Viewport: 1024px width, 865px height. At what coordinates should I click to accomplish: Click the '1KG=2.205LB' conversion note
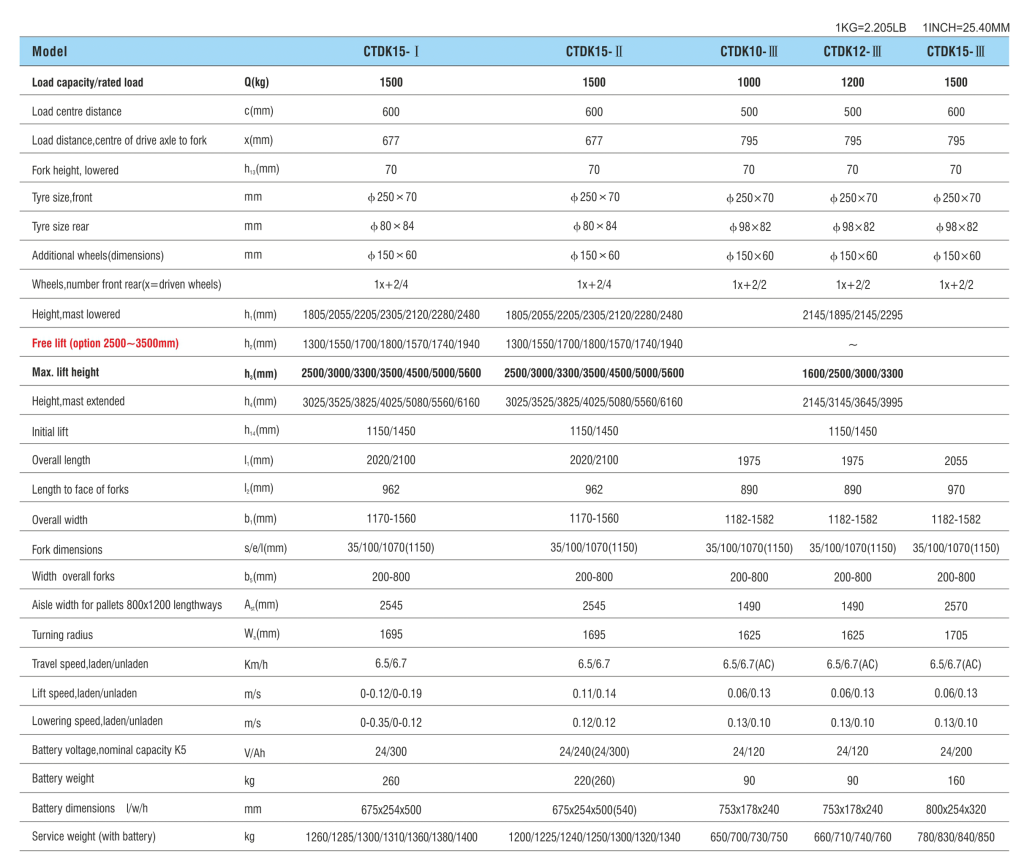[871, 27]
